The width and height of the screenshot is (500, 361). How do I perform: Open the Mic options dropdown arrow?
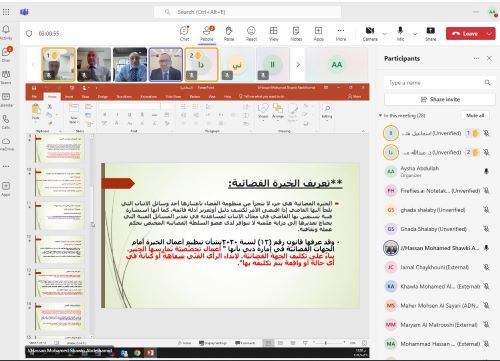coord(415,34)
